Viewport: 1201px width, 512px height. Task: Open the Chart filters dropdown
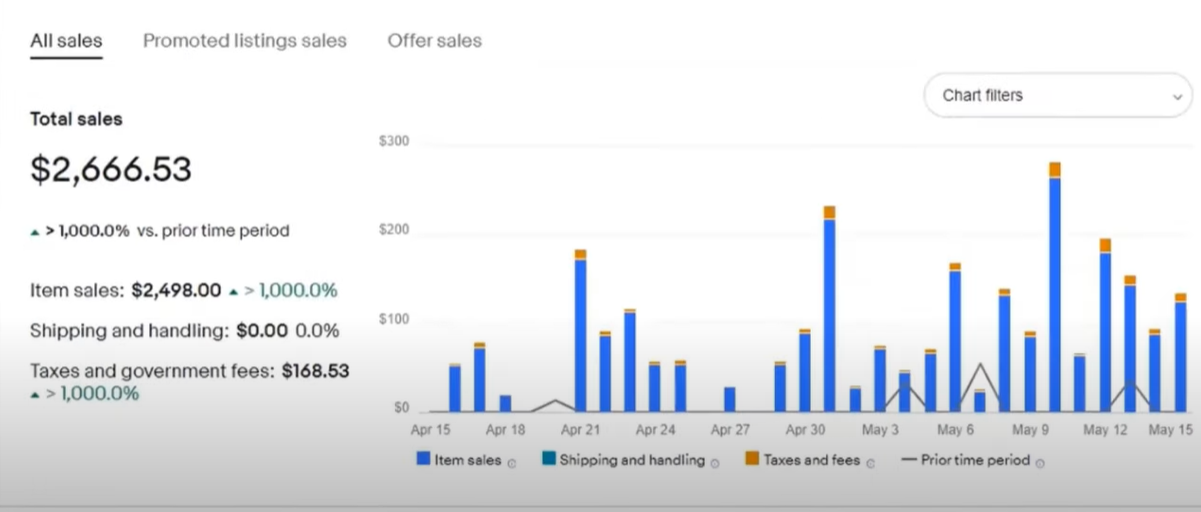coord(1057,96)
